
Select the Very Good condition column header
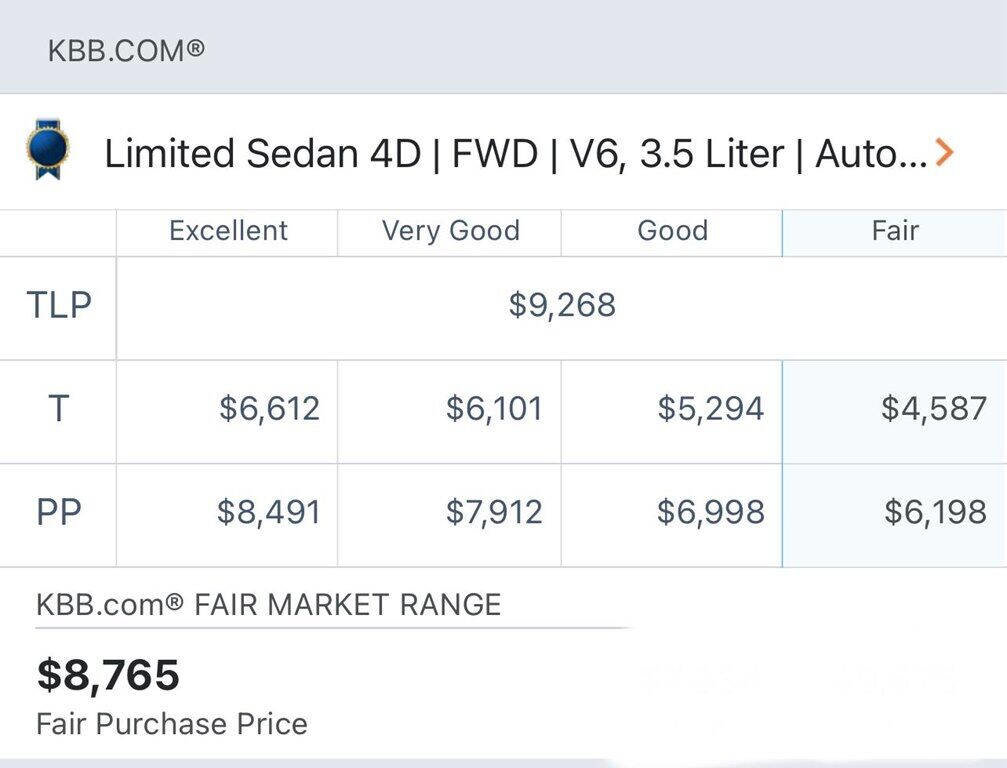point(449,231)
